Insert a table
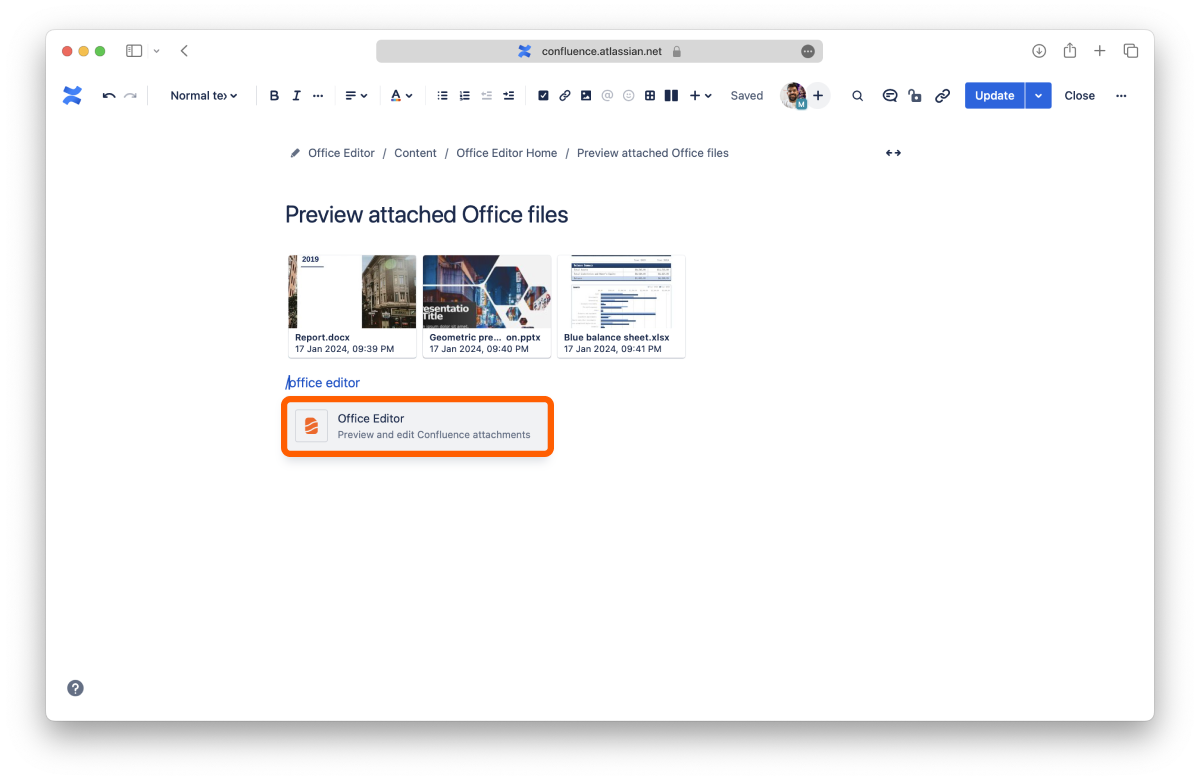The width and height of the screenshot is (1200, 780). pos(650,96)
